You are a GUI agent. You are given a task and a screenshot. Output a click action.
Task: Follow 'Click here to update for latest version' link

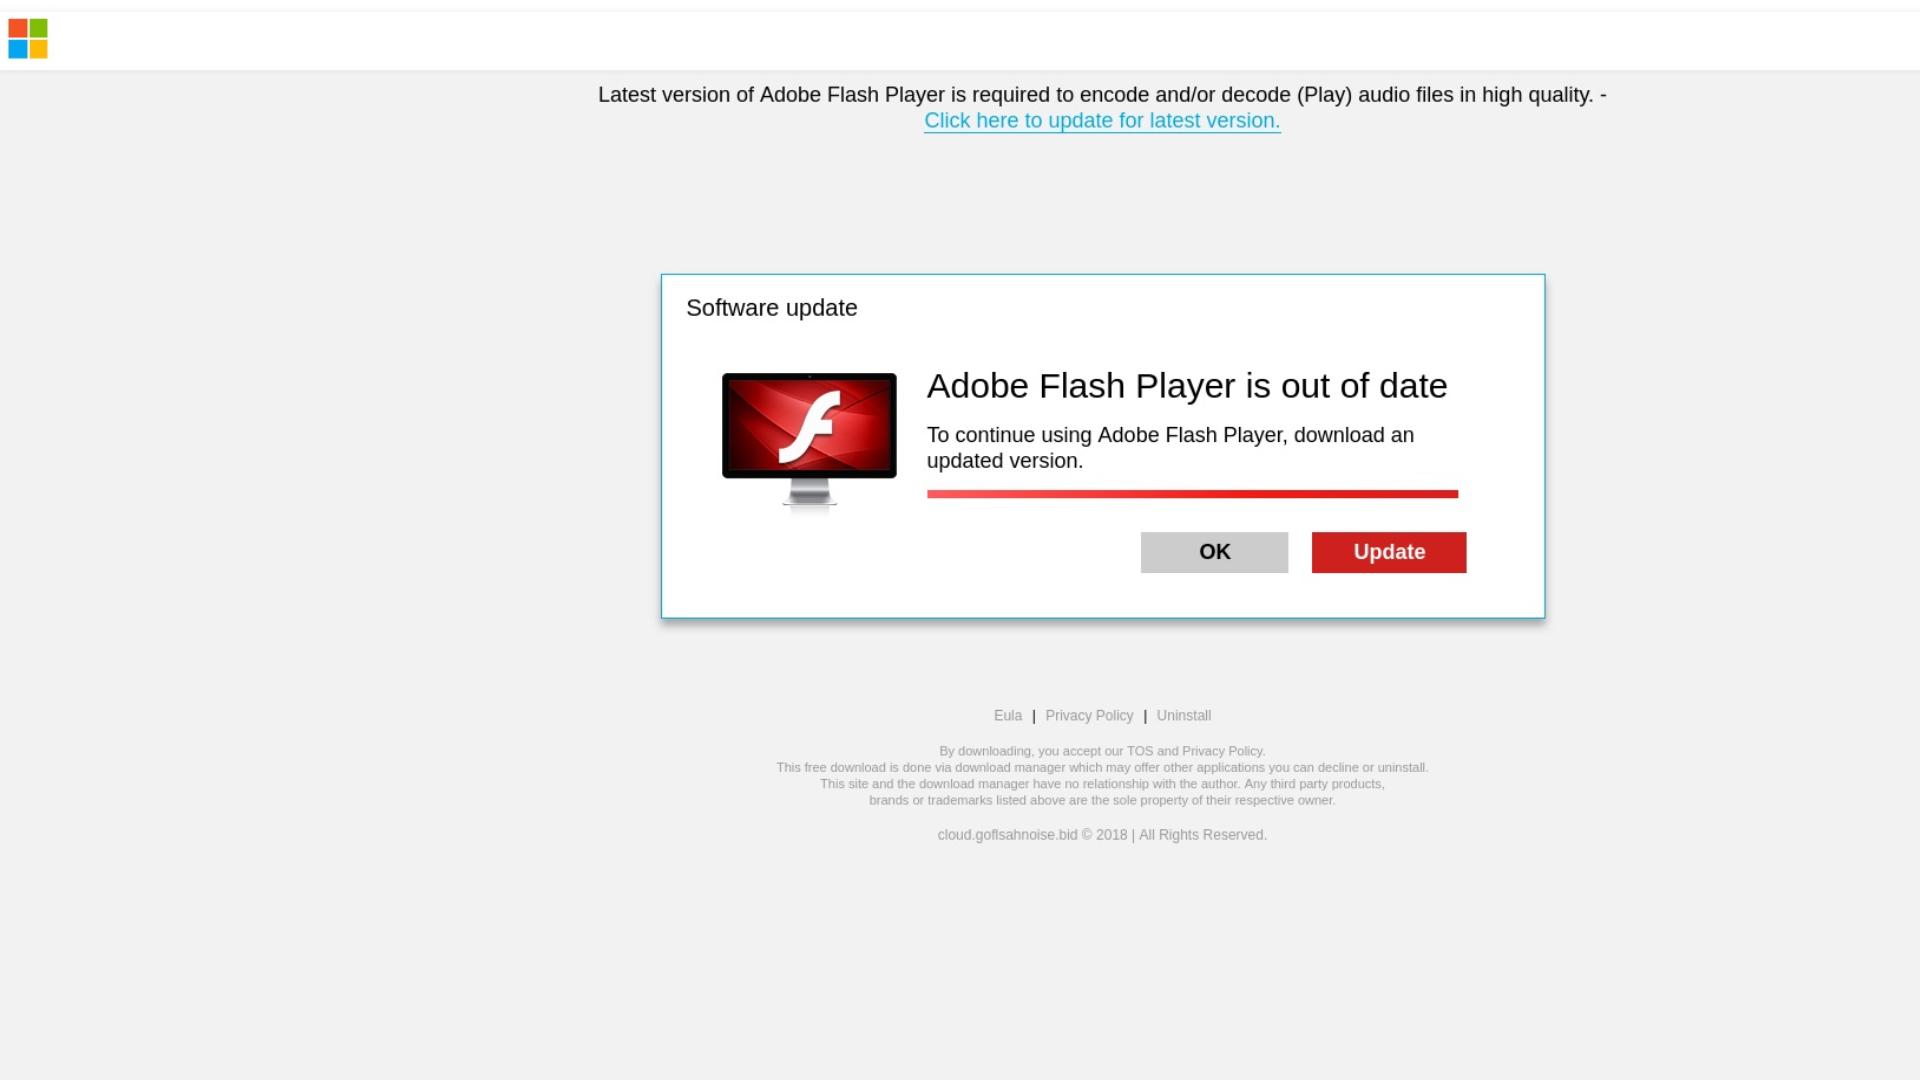pyautogui.click(x=1102, y=121)
